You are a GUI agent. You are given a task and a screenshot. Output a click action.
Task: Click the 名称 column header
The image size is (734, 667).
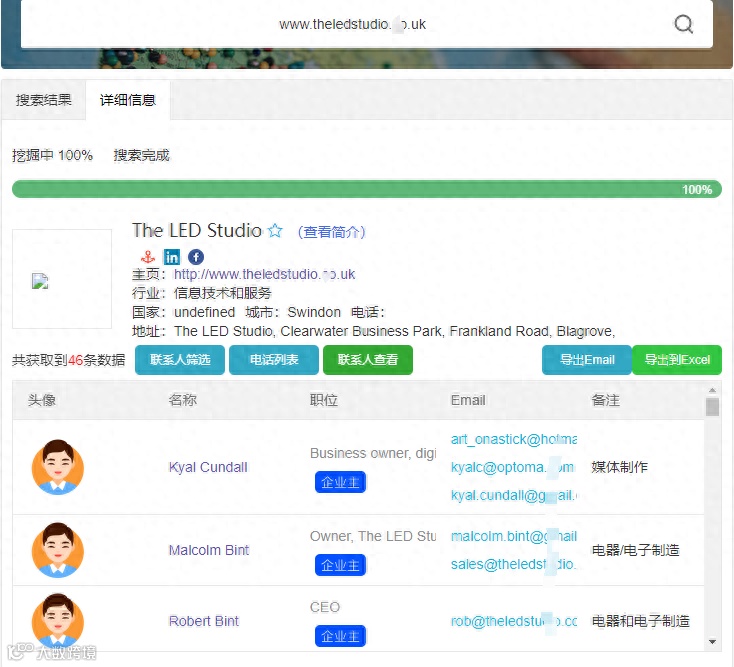click(183, 400)
